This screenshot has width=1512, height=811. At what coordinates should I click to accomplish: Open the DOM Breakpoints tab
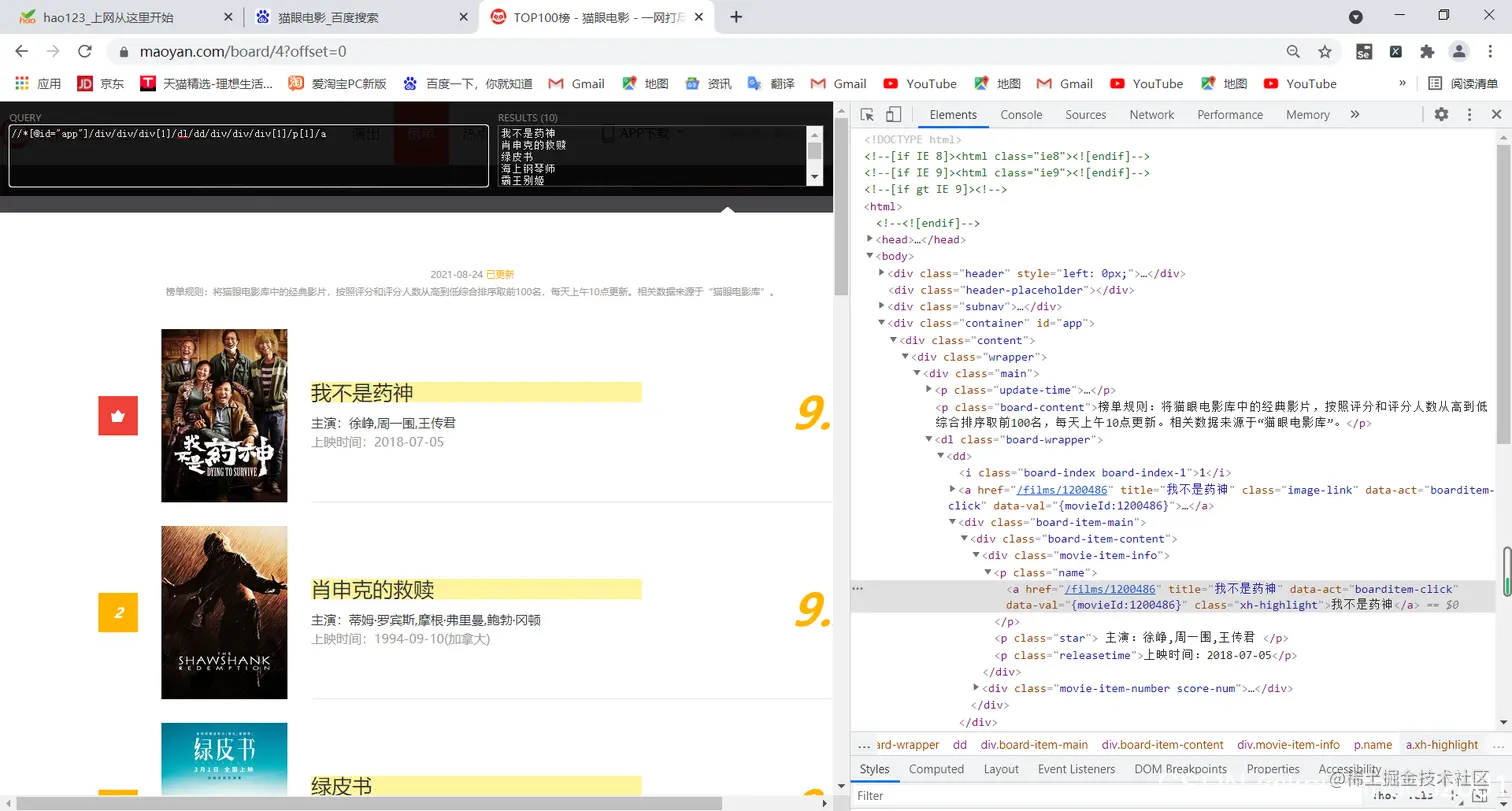click(x=1180, y=769)
